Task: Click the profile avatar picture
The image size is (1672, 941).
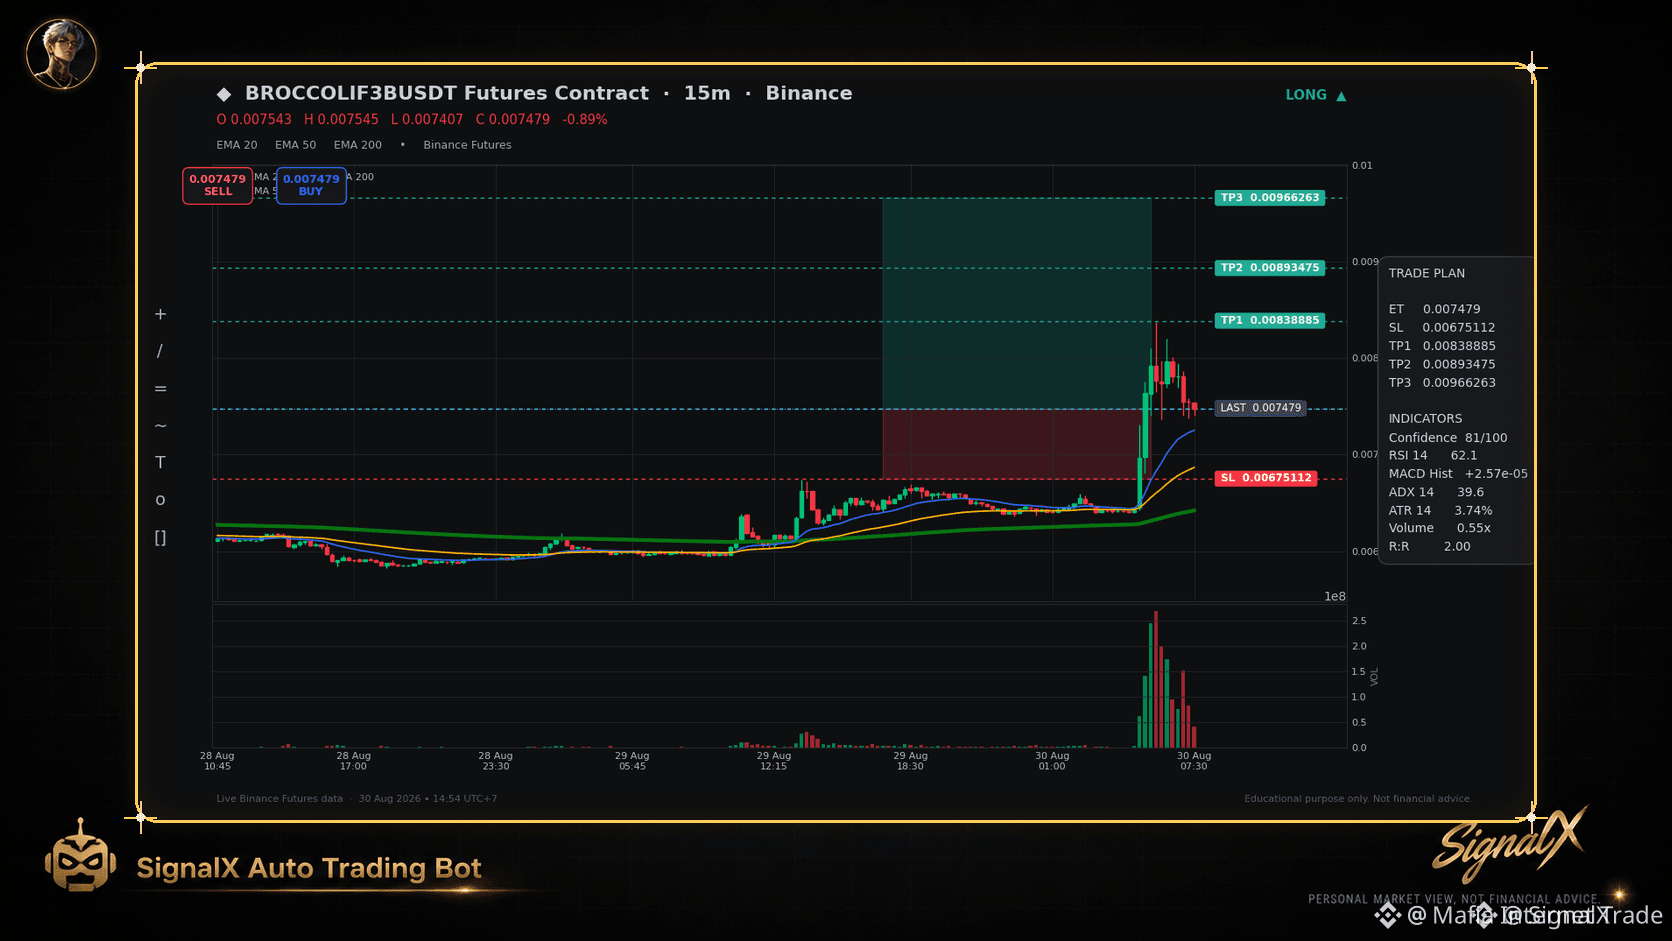Action: pyautogui.click(x=61, y=54)
